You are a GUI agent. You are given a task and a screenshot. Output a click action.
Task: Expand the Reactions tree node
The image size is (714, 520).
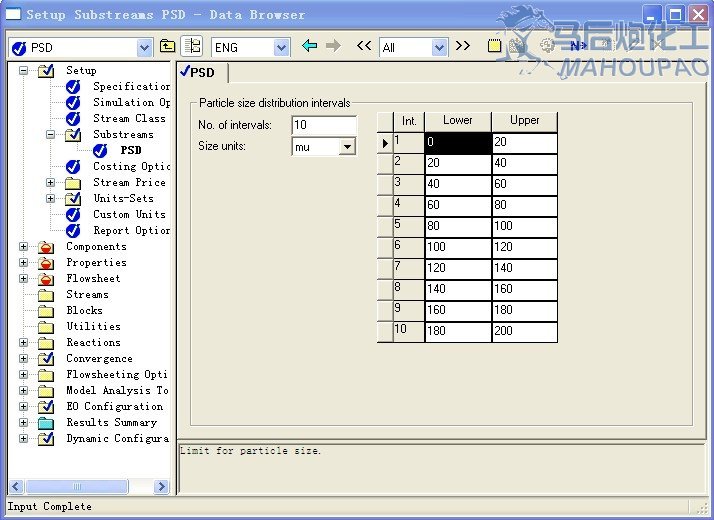[23, 342]
